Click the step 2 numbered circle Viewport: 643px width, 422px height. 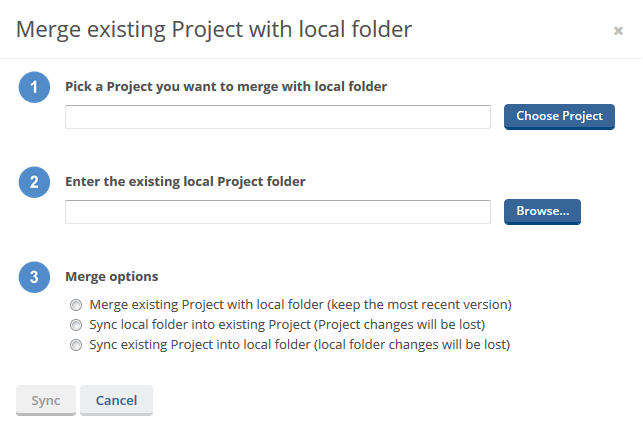pyautogui.click(x=34, y=182)
